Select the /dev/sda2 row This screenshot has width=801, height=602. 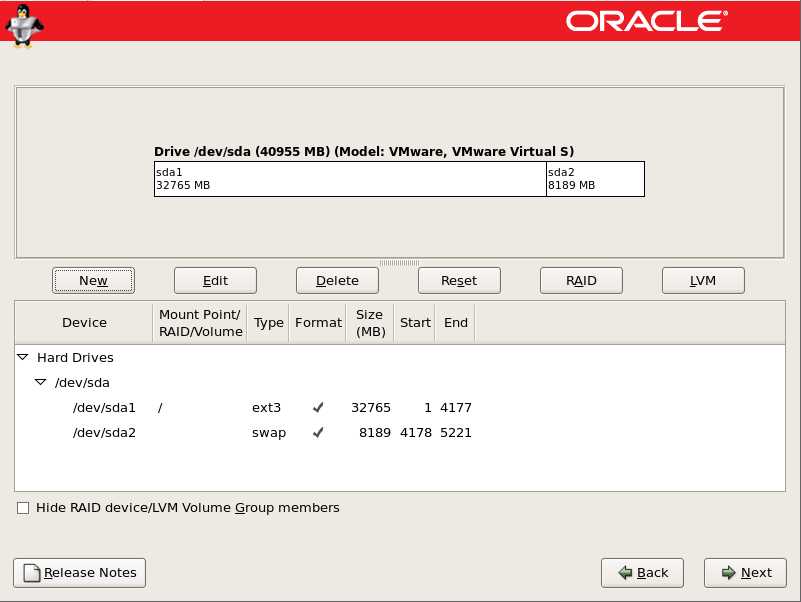pos(400,433)
